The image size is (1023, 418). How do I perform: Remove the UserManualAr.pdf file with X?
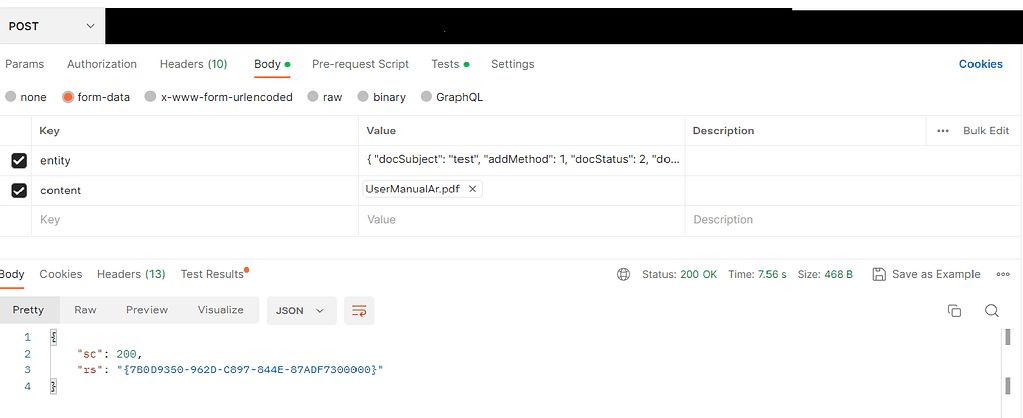(x=473, y=189)
